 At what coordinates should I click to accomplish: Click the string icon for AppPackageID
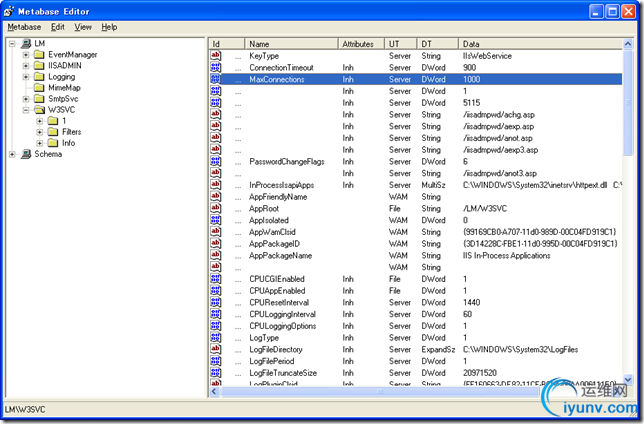[x=216, y=244]
